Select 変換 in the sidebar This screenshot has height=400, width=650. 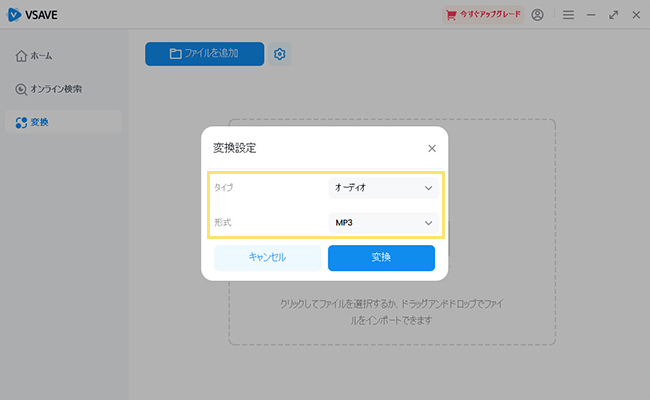click(63, 122)
